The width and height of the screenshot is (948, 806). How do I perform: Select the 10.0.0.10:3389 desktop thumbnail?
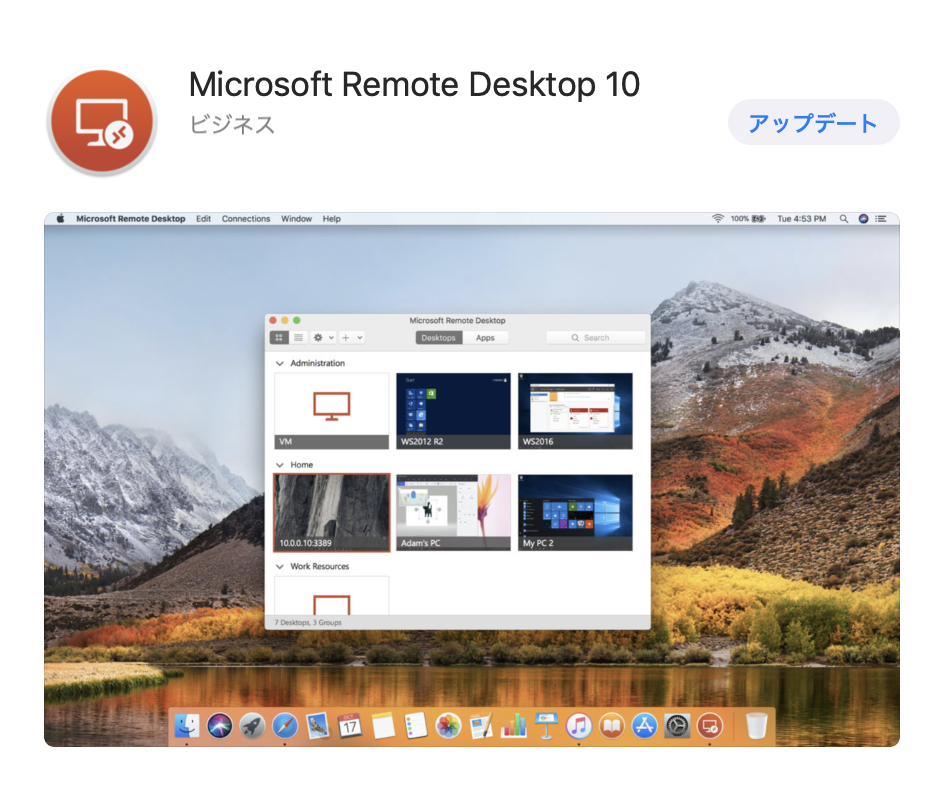click(x=332, y=513)
